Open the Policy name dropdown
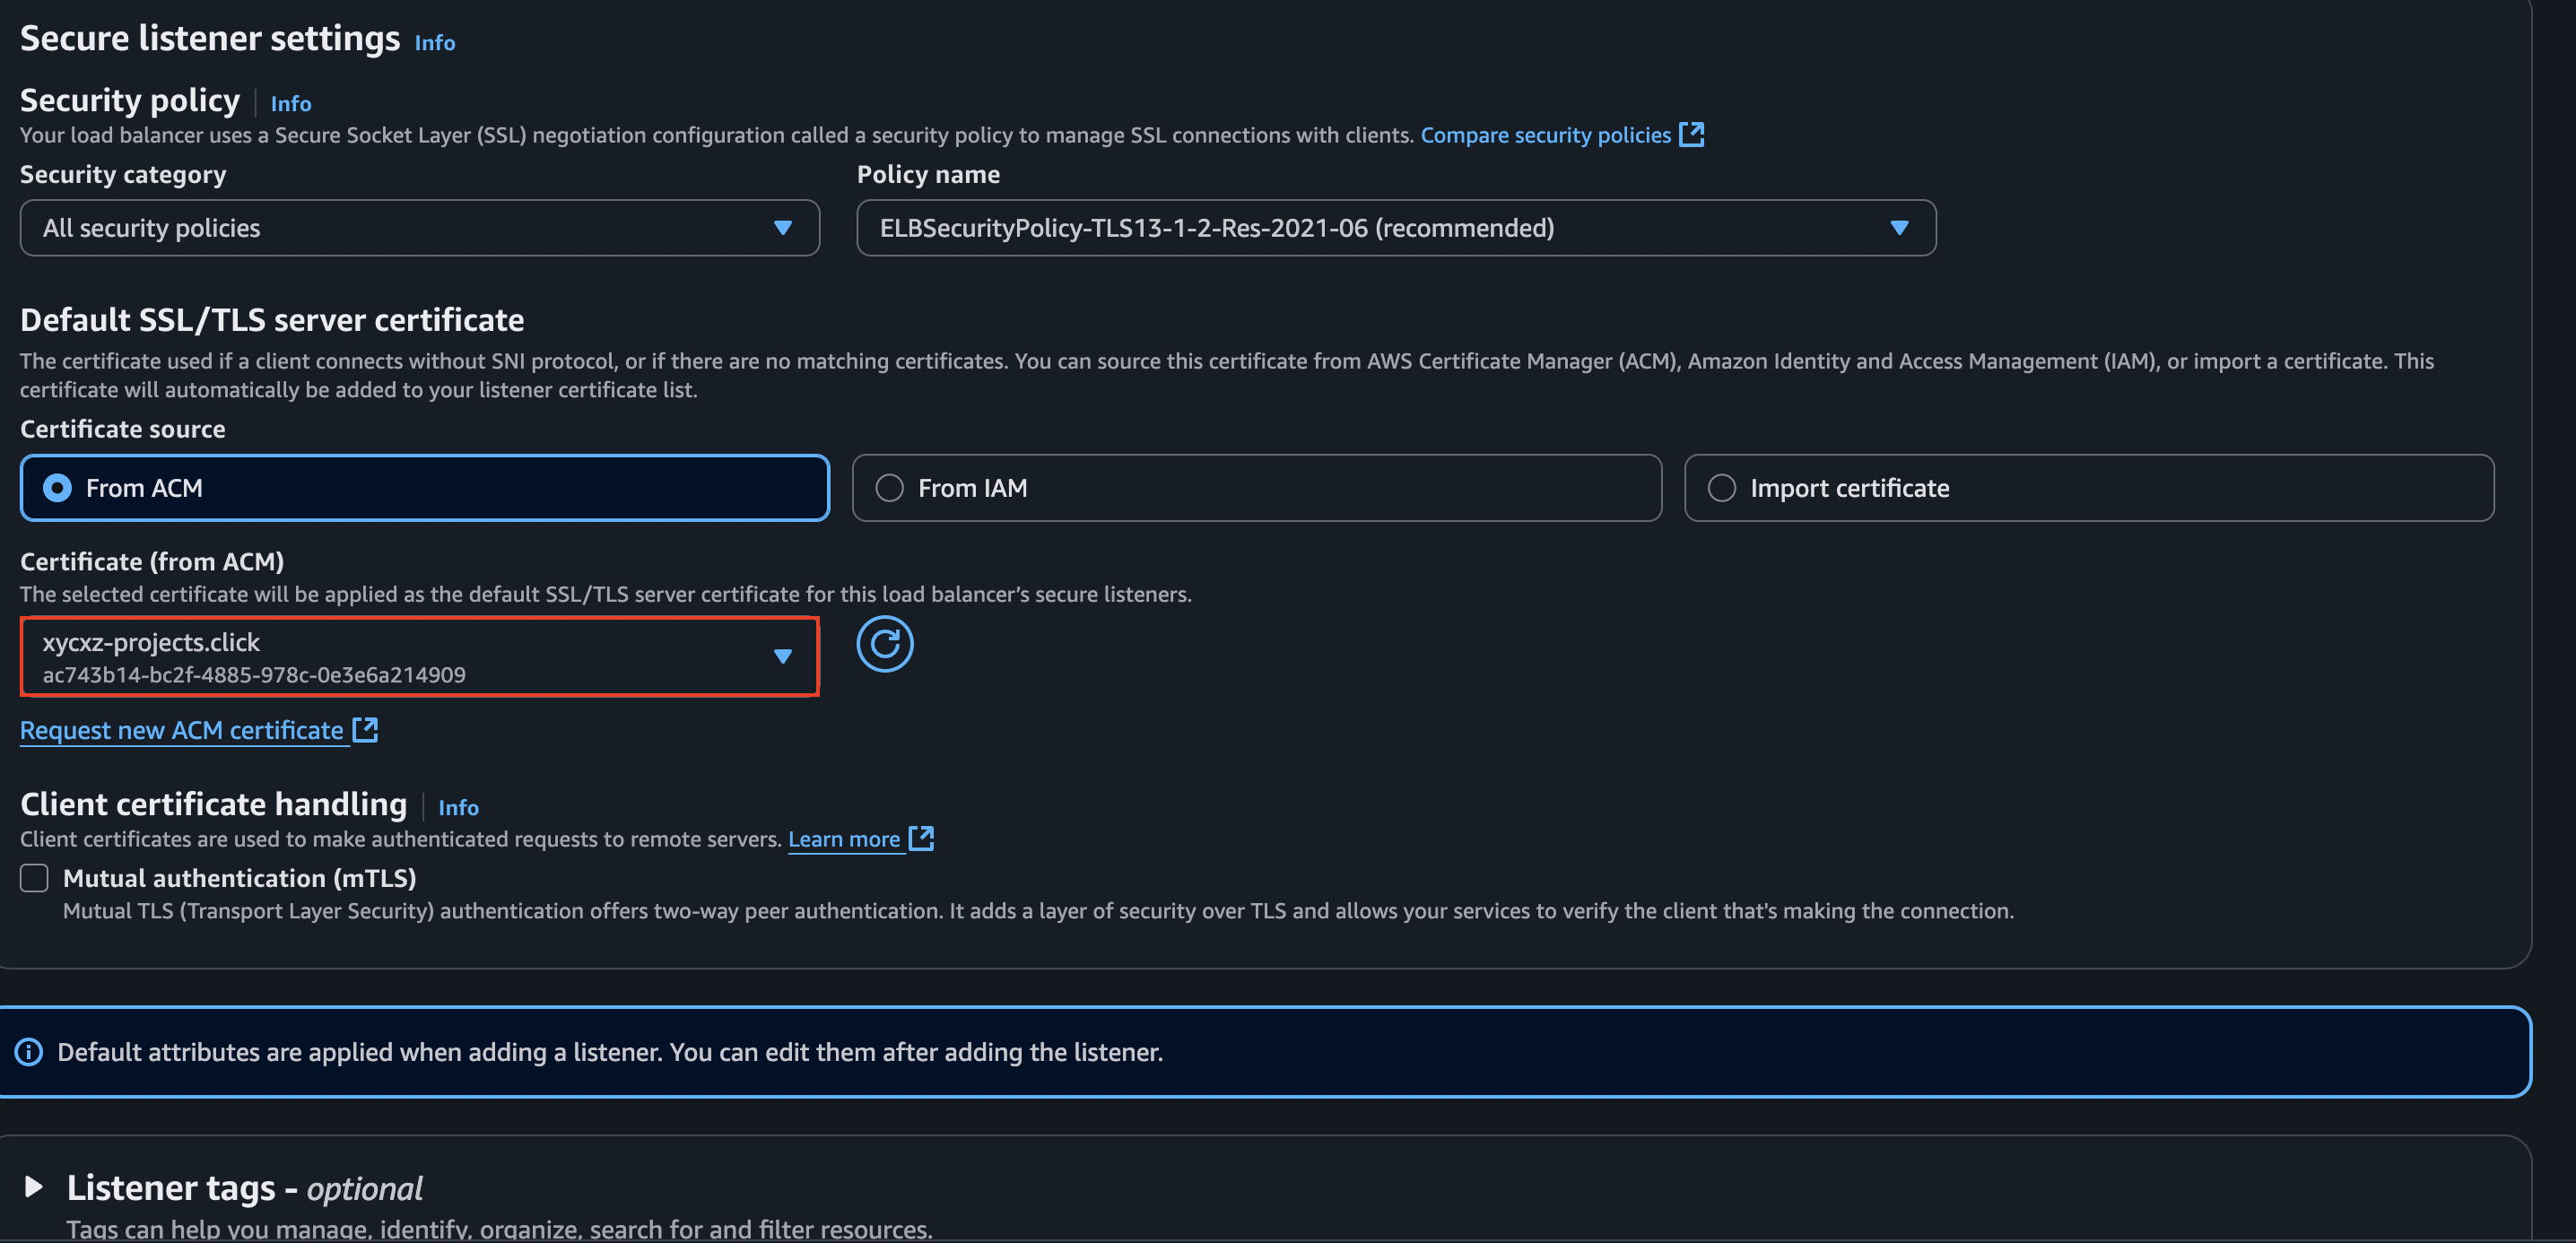Image resolution: width=2576 pixels, height=1243 pixels. click(1398, 228)
